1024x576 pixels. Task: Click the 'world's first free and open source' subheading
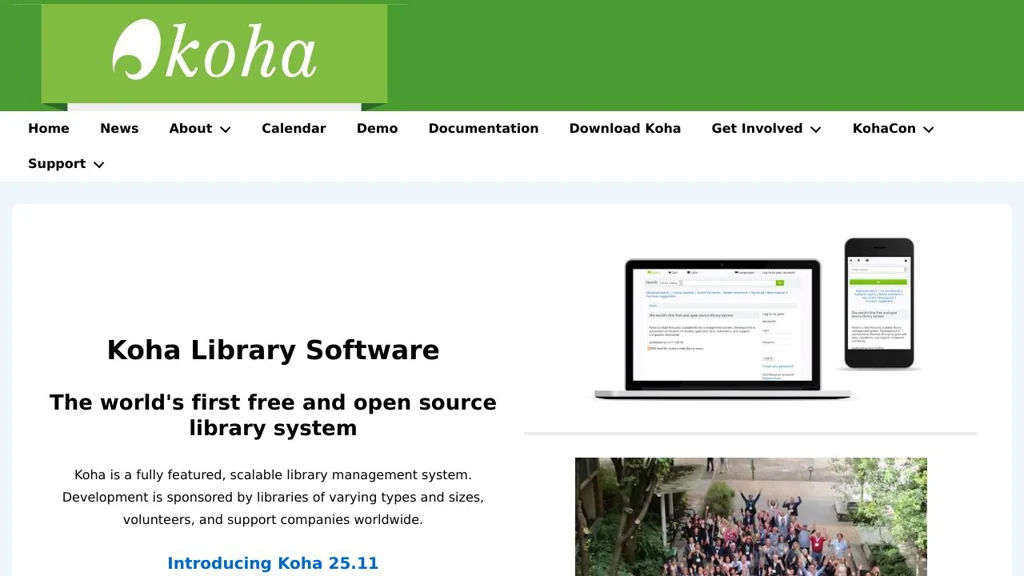(x=273, y=415)
